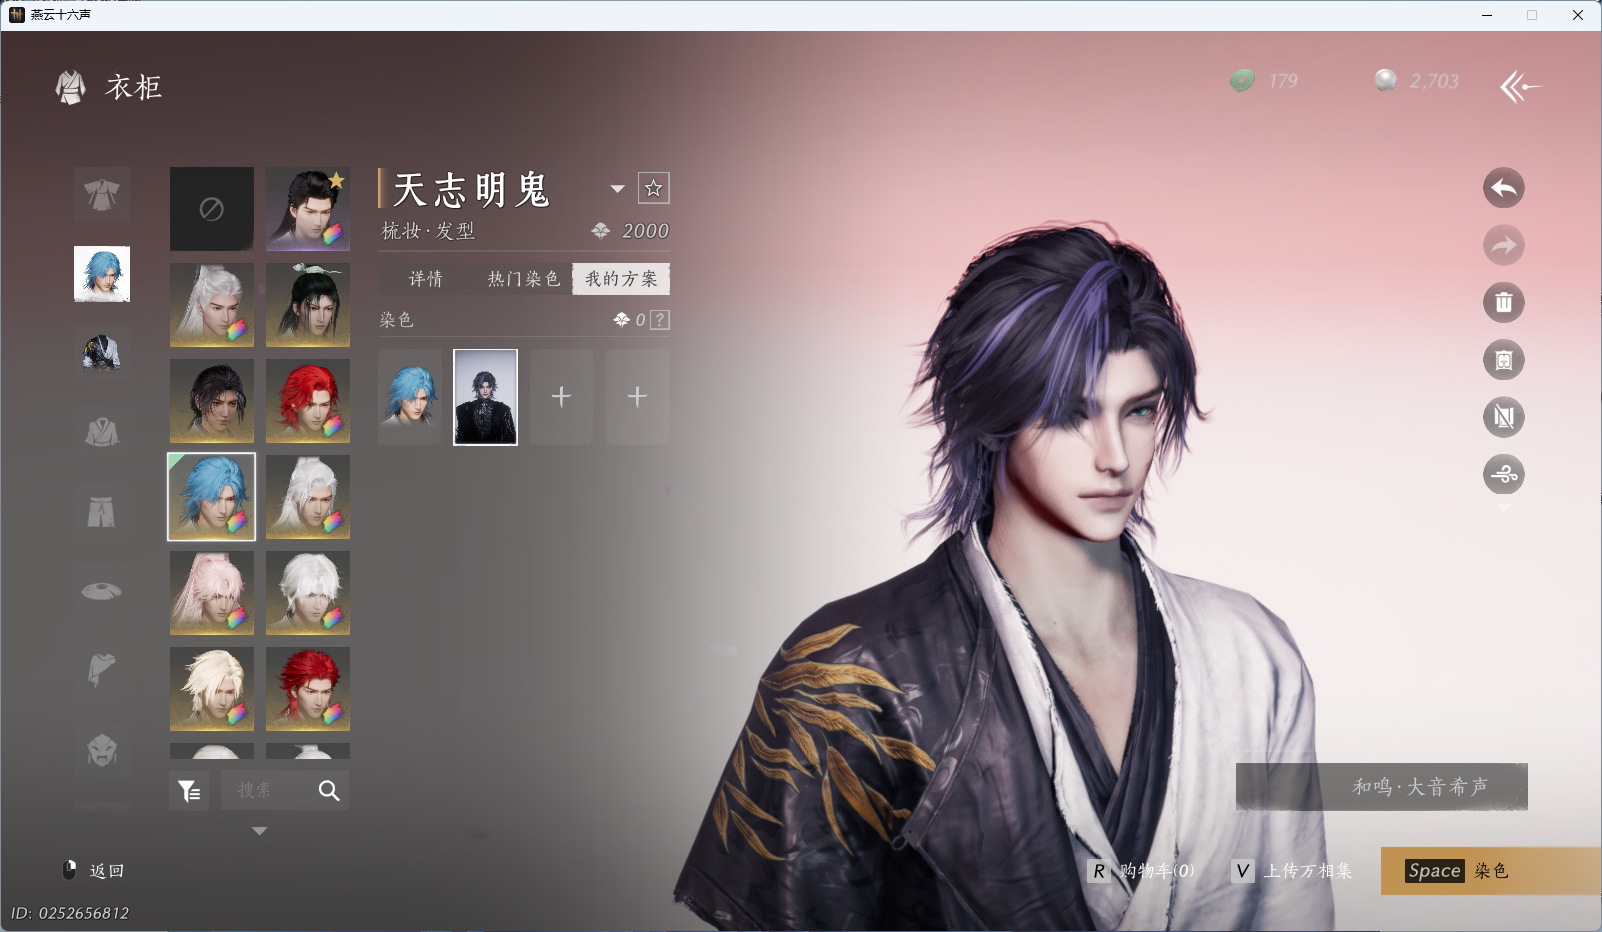Switch to the 详情 tab

[x=426, y=279]
